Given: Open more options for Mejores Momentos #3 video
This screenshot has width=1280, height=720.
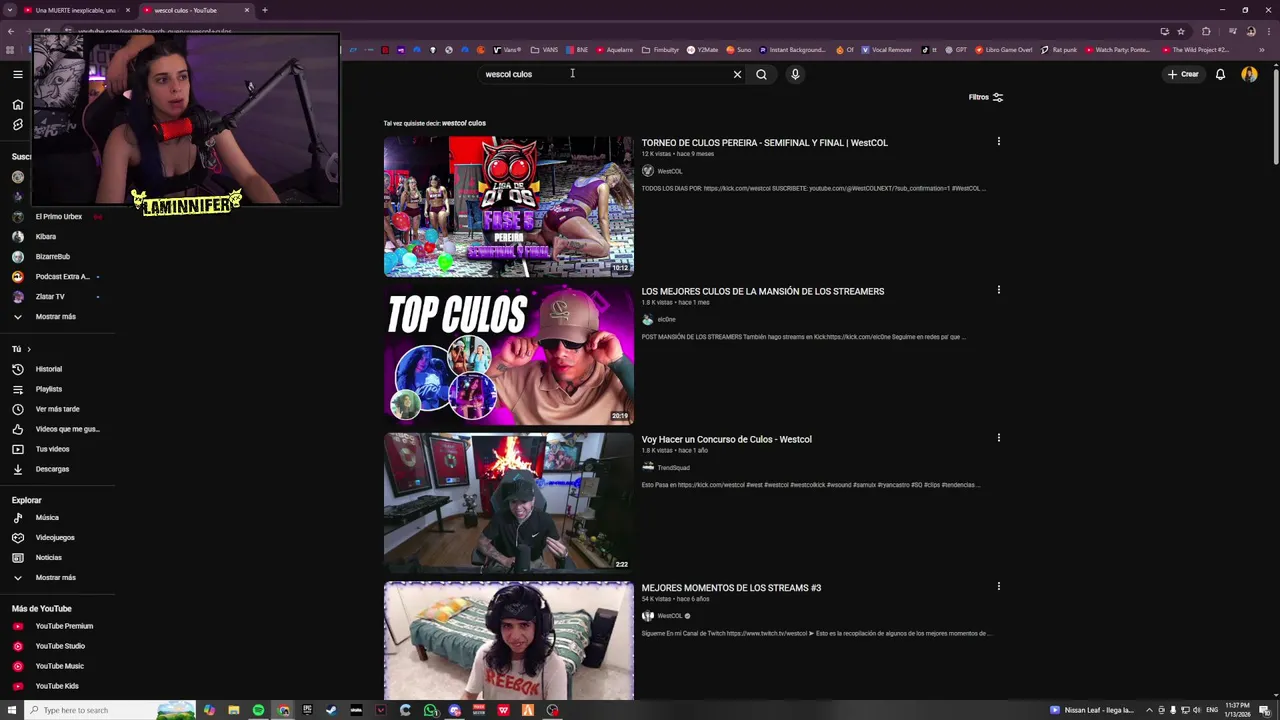Looking at the screenshot, I should tap(998, 586).
